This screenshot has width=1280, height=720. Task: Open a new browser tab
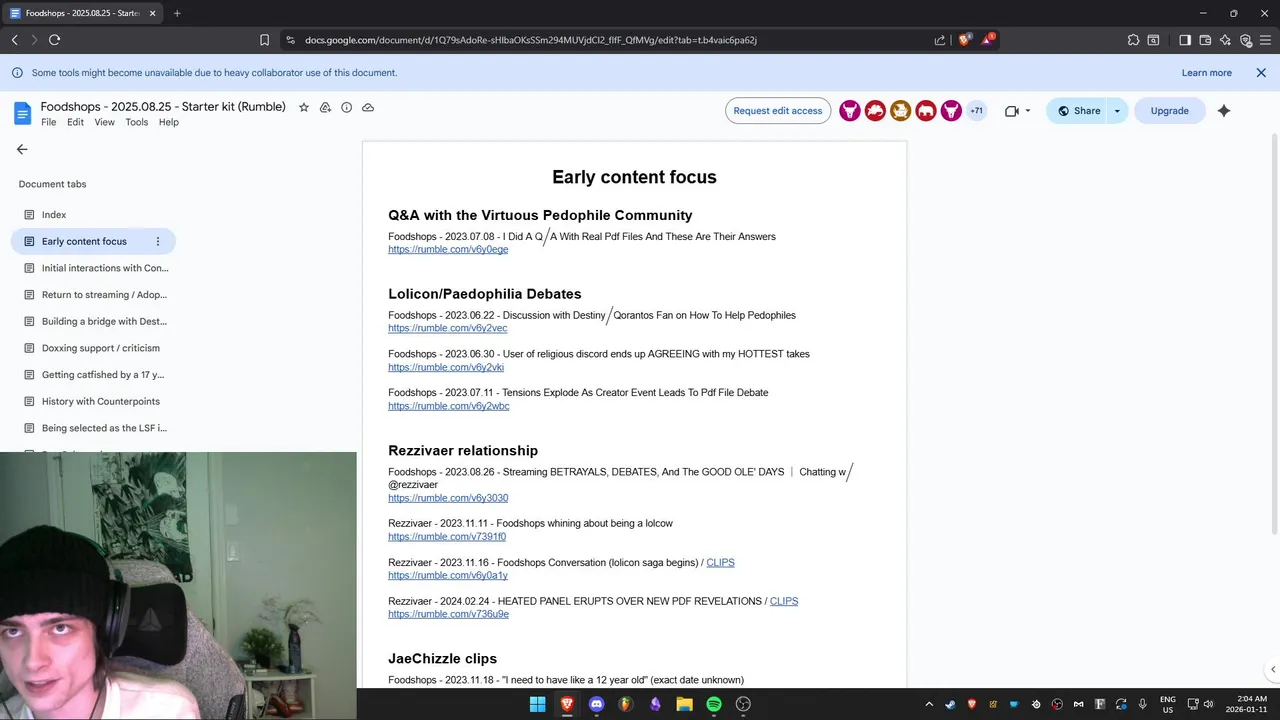pos(177,13)
